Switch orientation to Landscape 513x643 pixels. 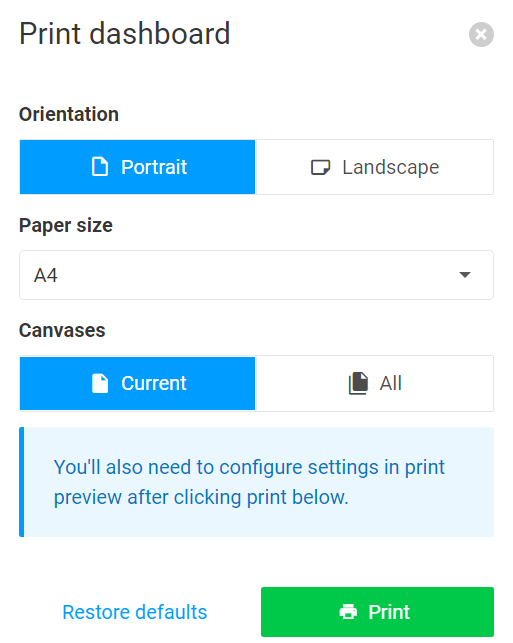point(375,167)
